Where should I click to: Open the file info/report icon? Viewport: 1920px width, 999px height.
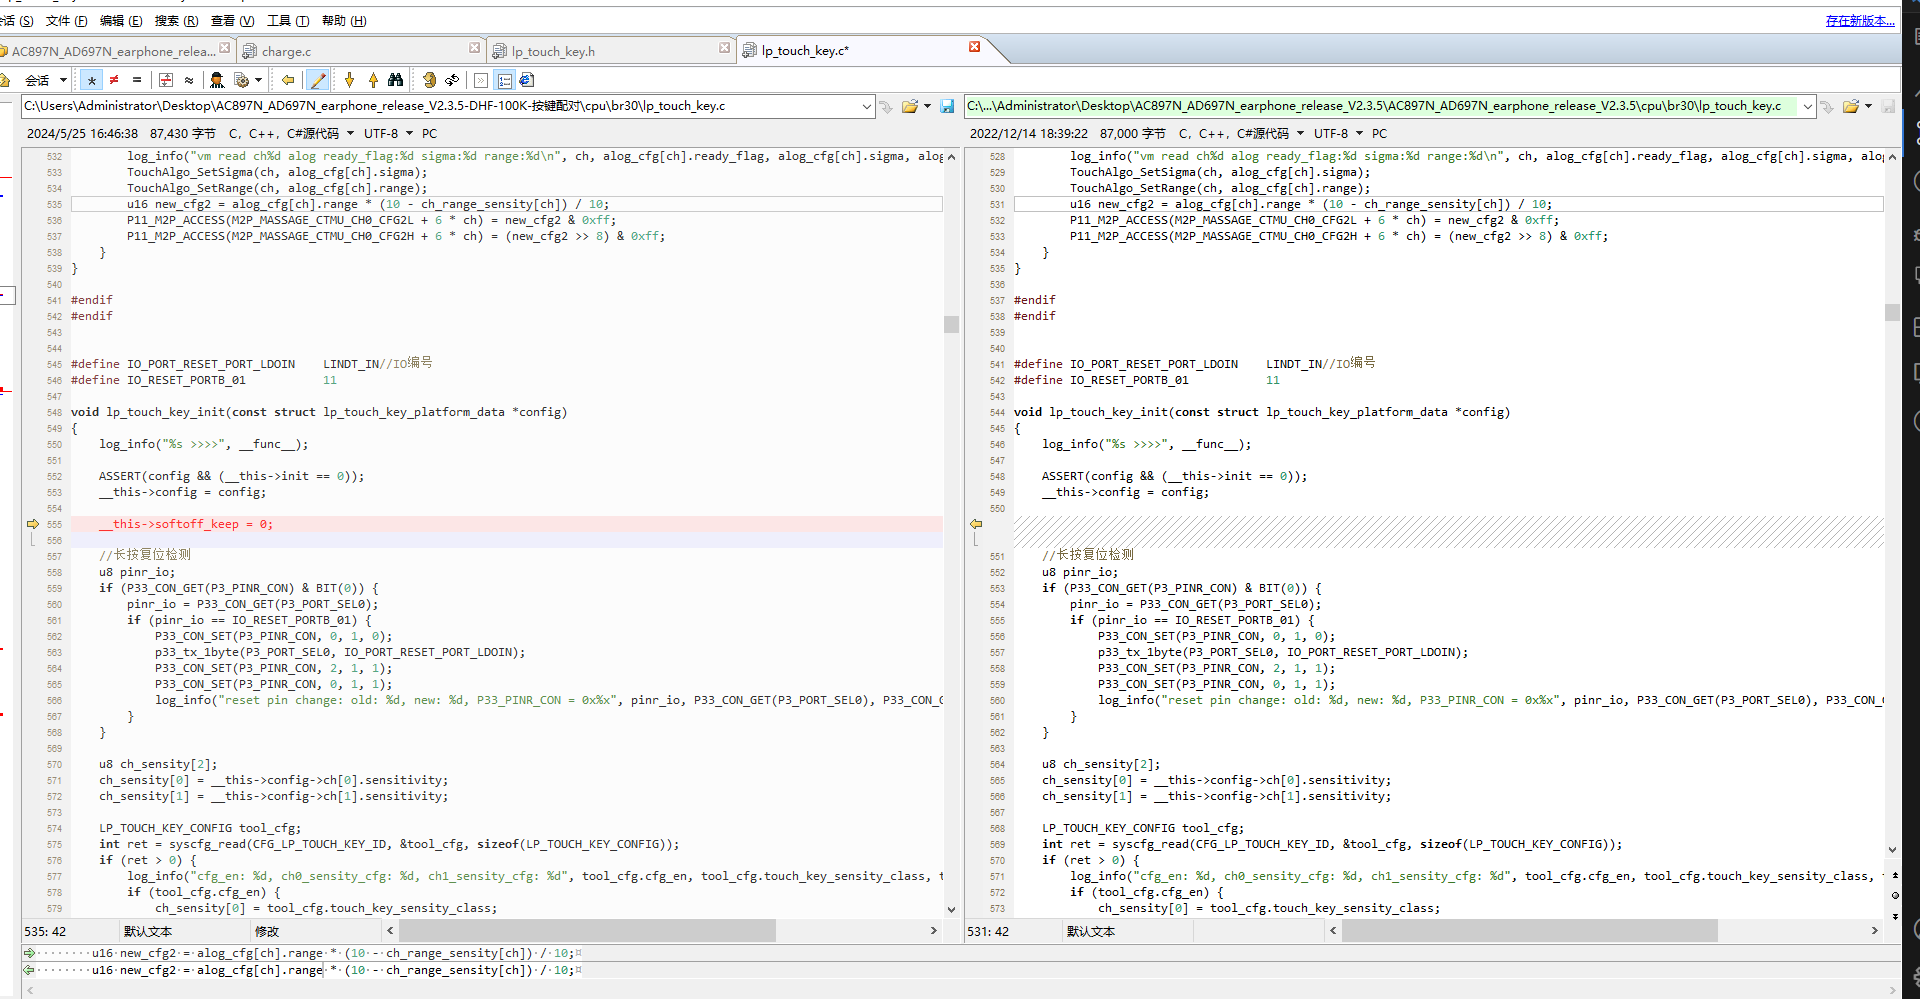tap(527, 80)
